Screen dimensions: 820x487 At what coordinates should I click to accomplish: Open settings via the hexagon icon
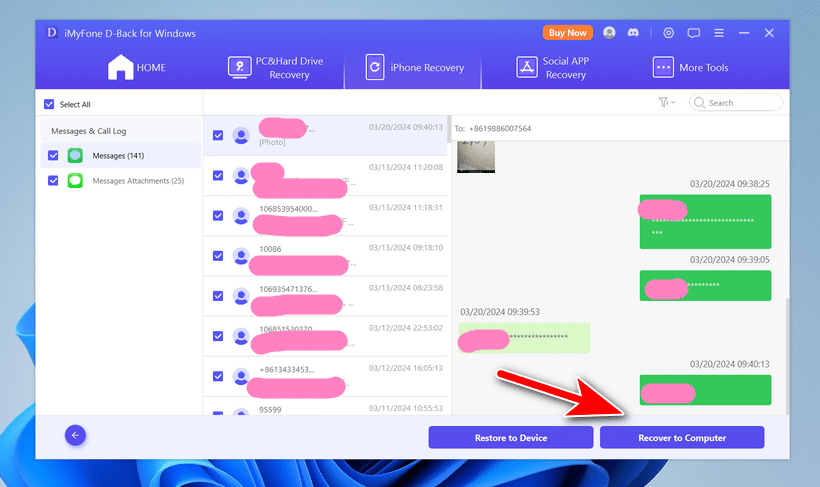click(x=669, y=33)
